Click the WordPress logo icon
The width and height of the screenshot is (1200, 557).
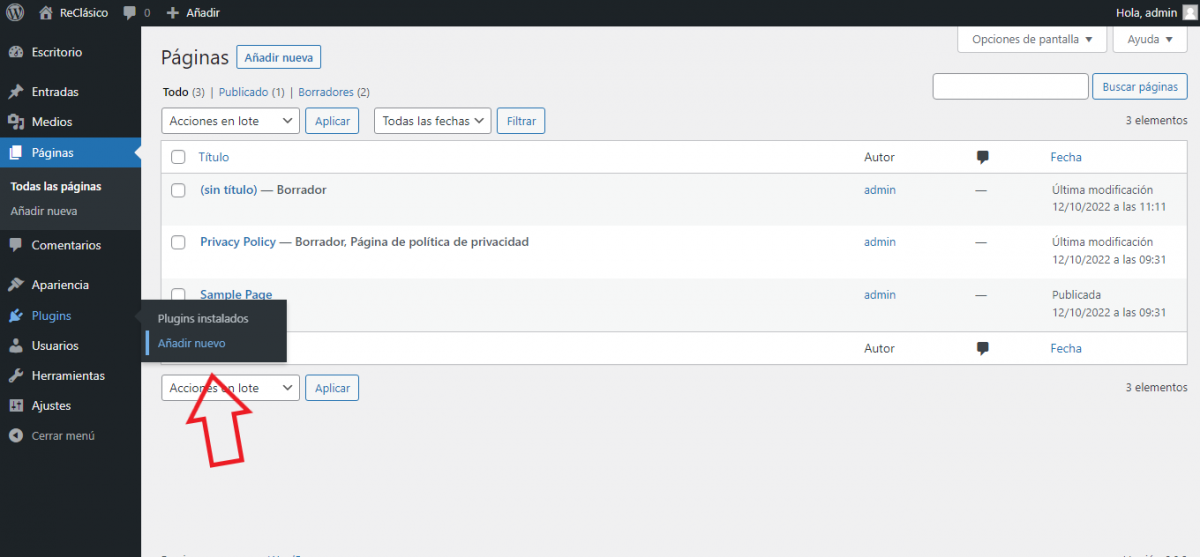click(15, 13)
